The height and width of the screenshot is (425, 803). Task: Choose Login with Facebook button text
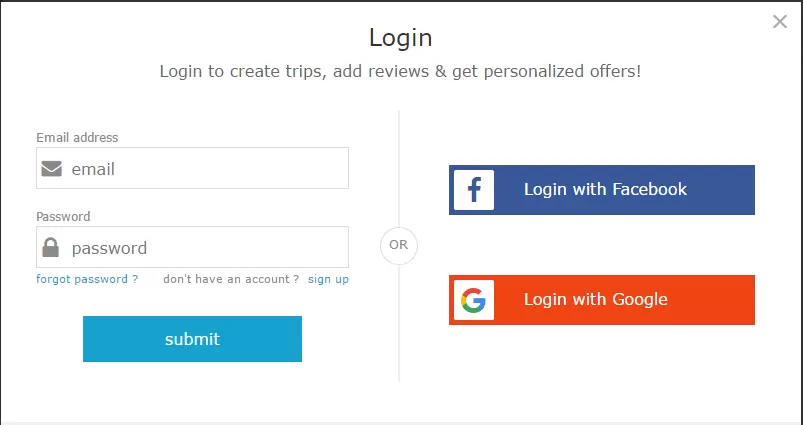click(605, 189)
